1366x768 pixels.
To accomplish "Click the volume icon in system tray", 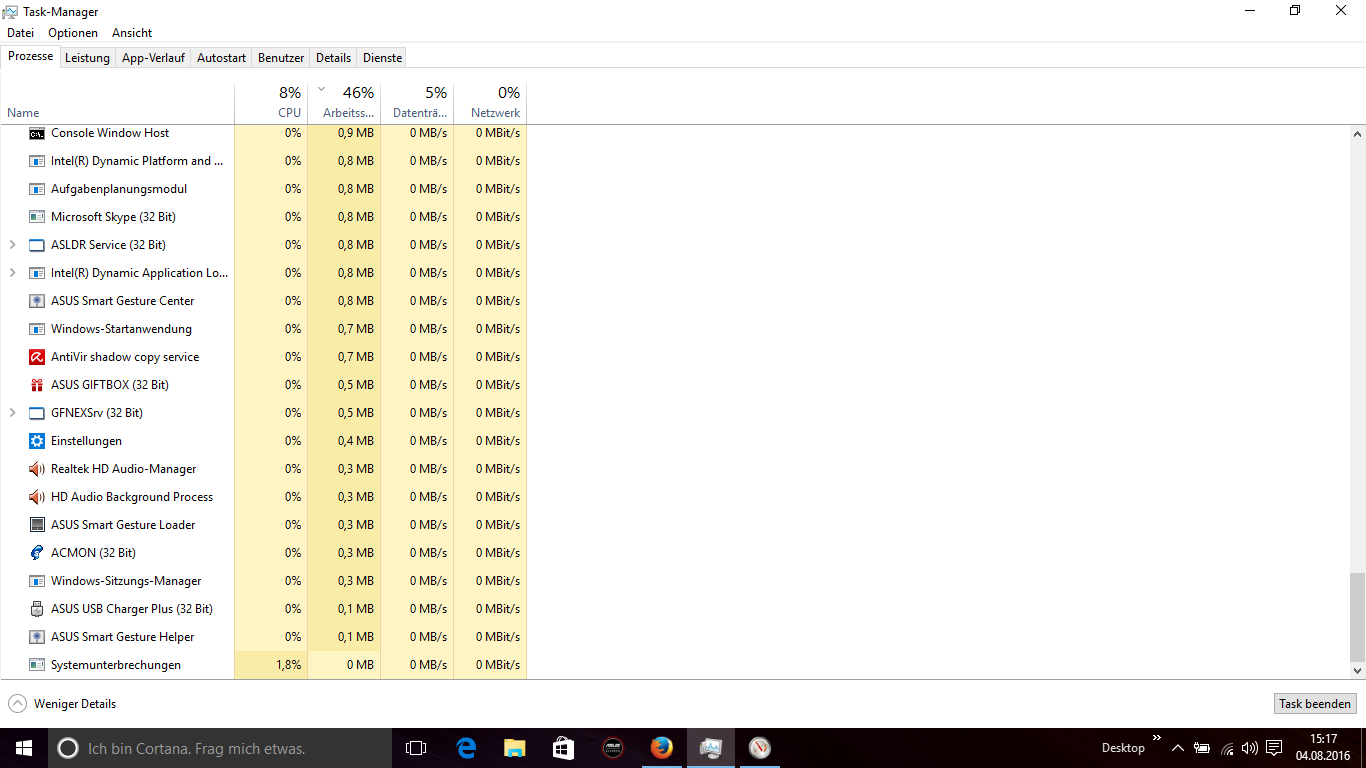I will (1250, 748).
